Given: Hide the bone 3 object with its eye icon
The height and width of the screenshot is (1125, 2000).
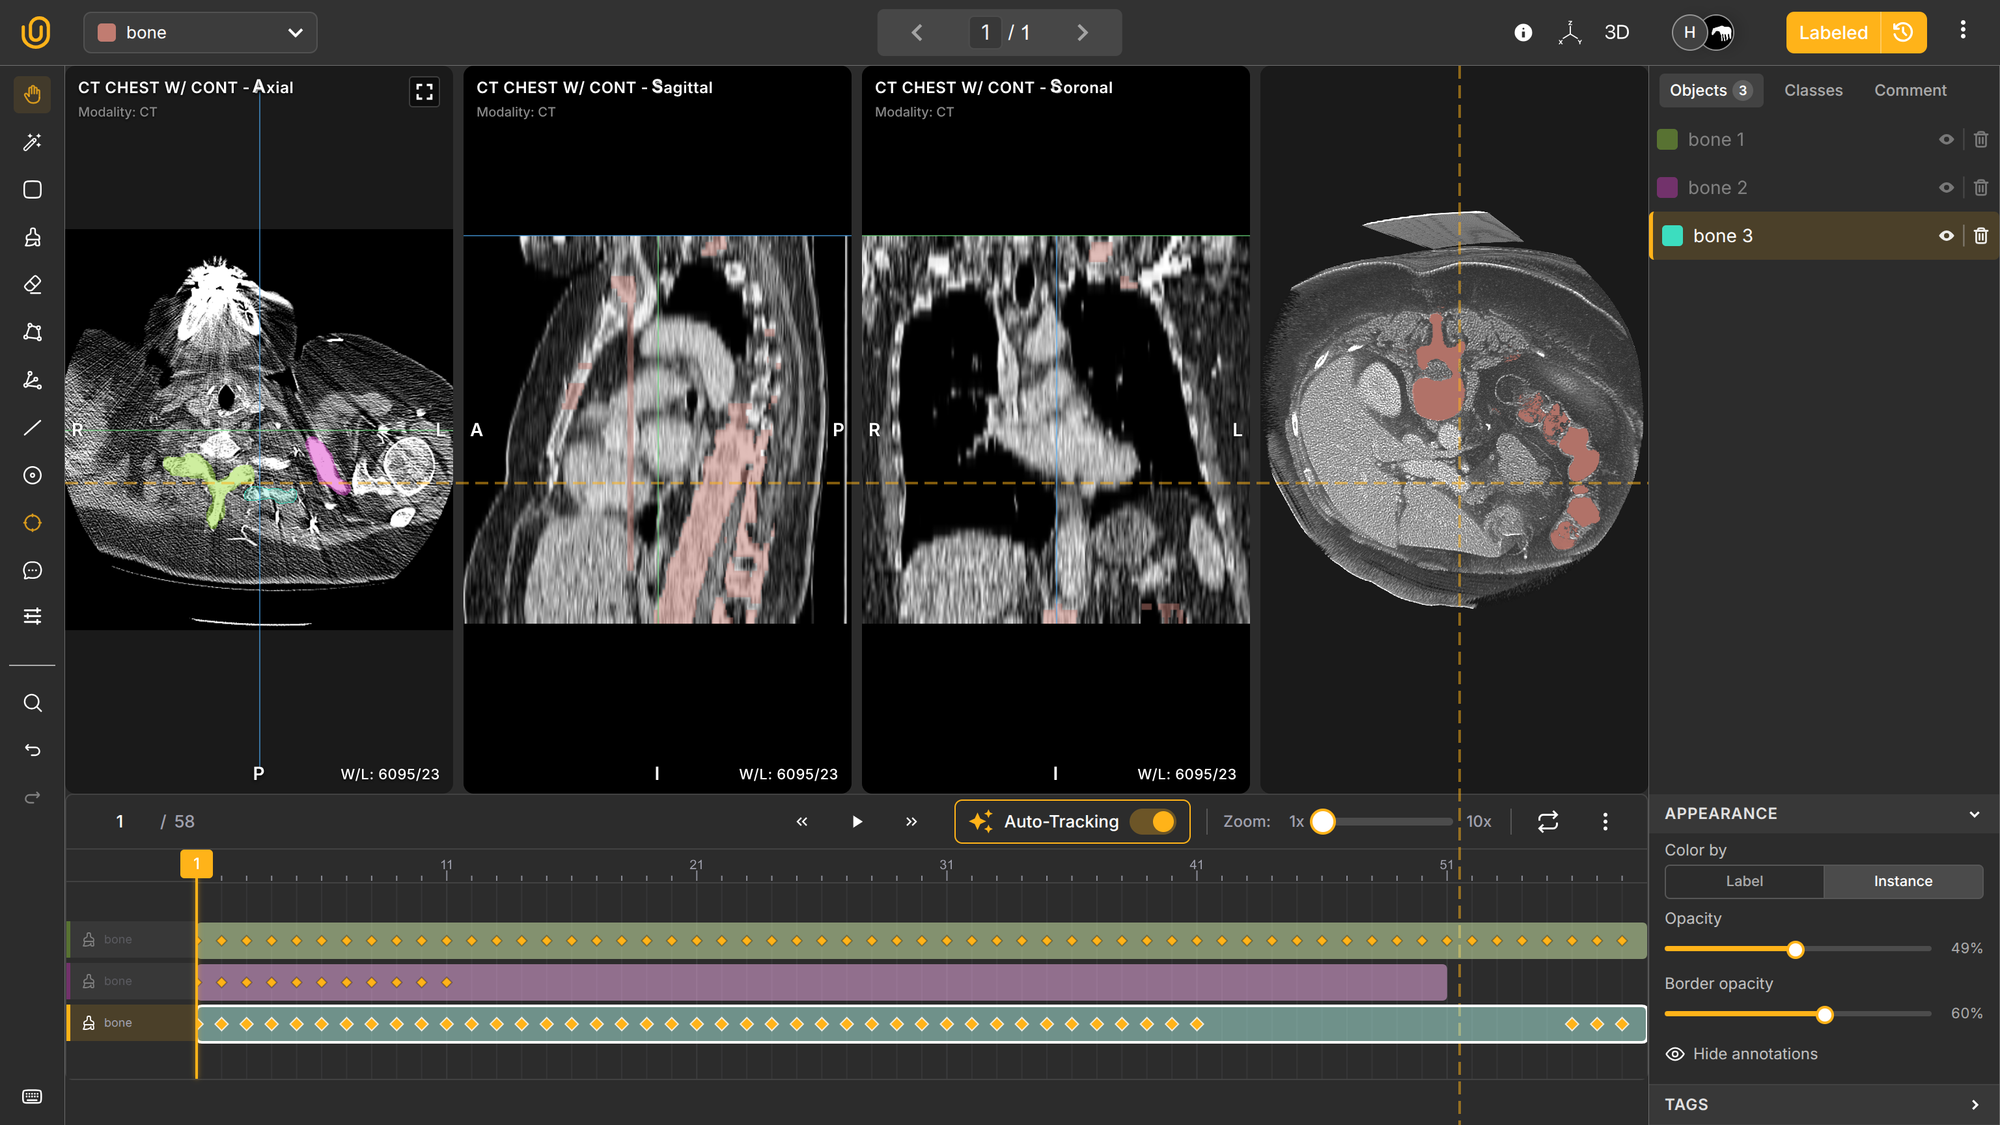Looking at the screenshot, I should point(1946,235).
